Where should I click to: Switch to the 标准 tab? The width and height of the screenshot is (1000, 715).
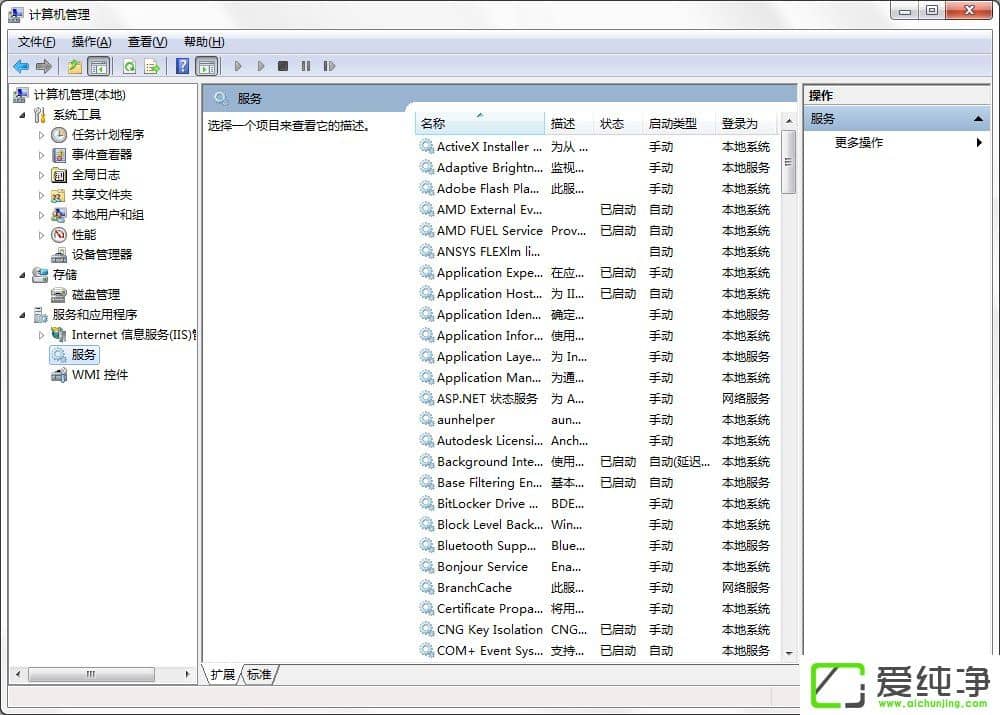click(x=258, y=675)
